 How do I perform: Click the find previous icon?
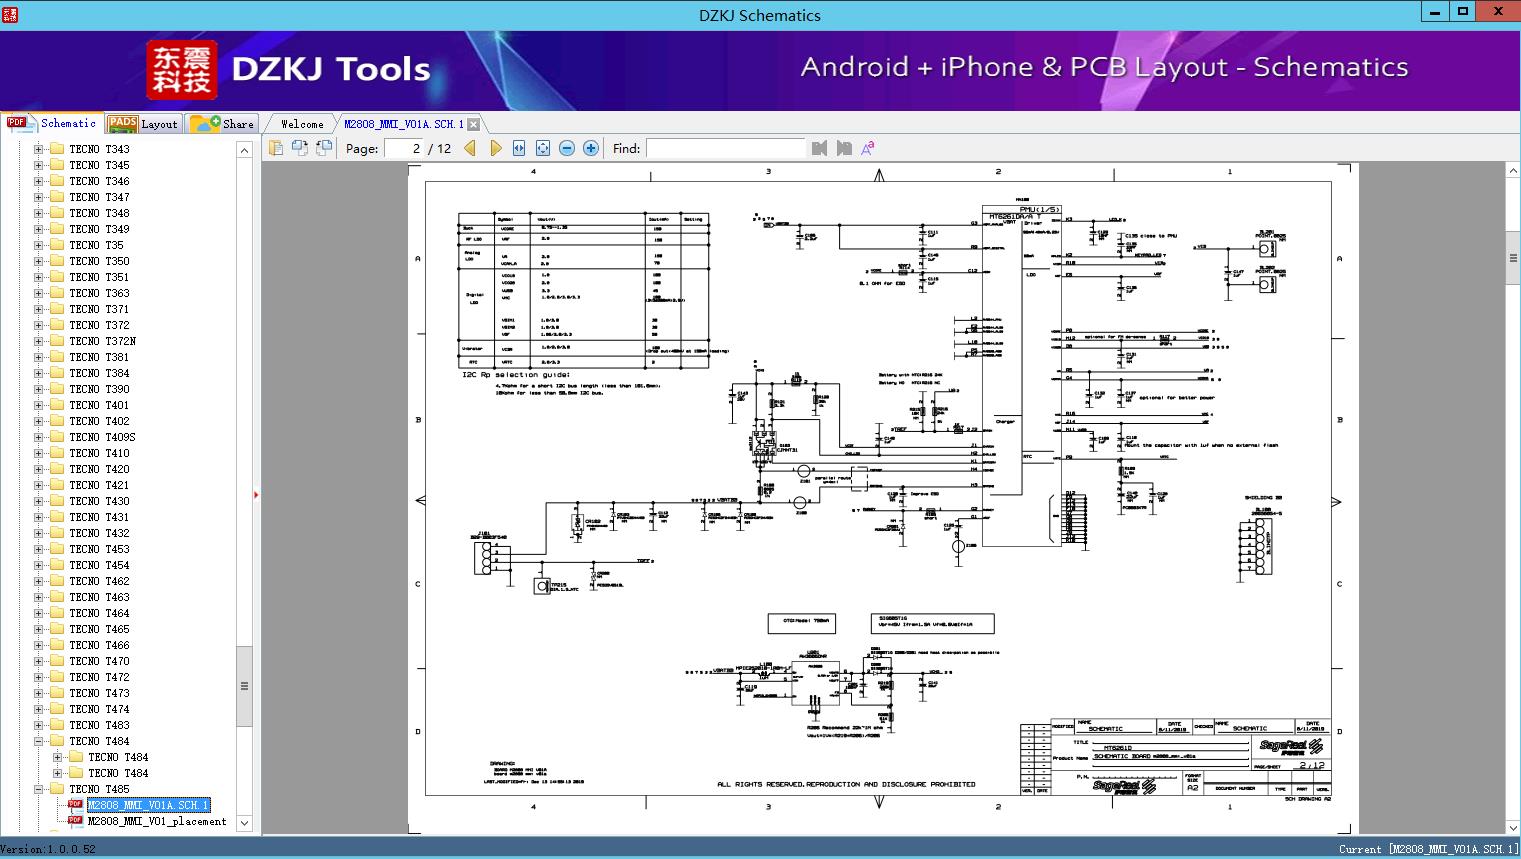(x=820, y=148)
